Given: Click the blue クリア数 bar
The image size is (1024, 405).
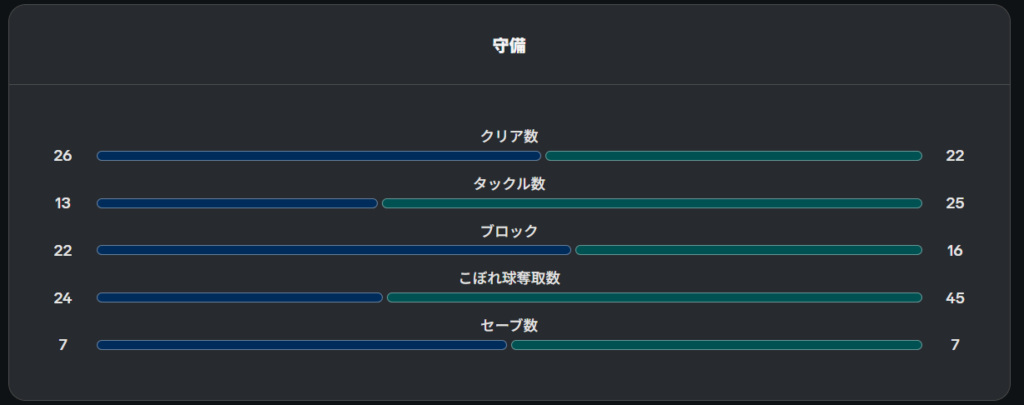Looking at the screenshot, I should coord(319,156).
